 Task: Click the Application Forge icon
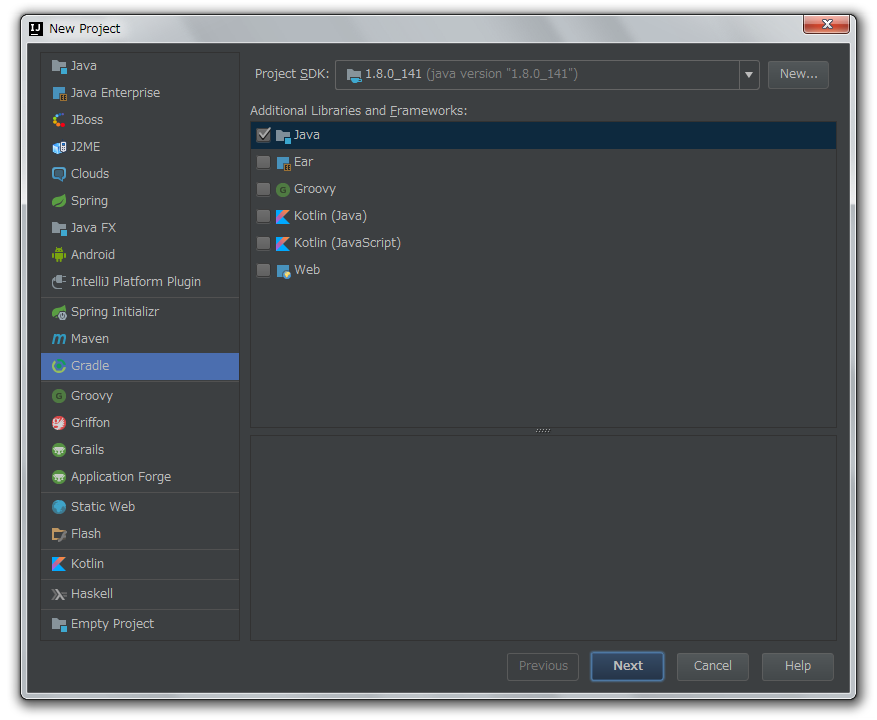(59, 477)
